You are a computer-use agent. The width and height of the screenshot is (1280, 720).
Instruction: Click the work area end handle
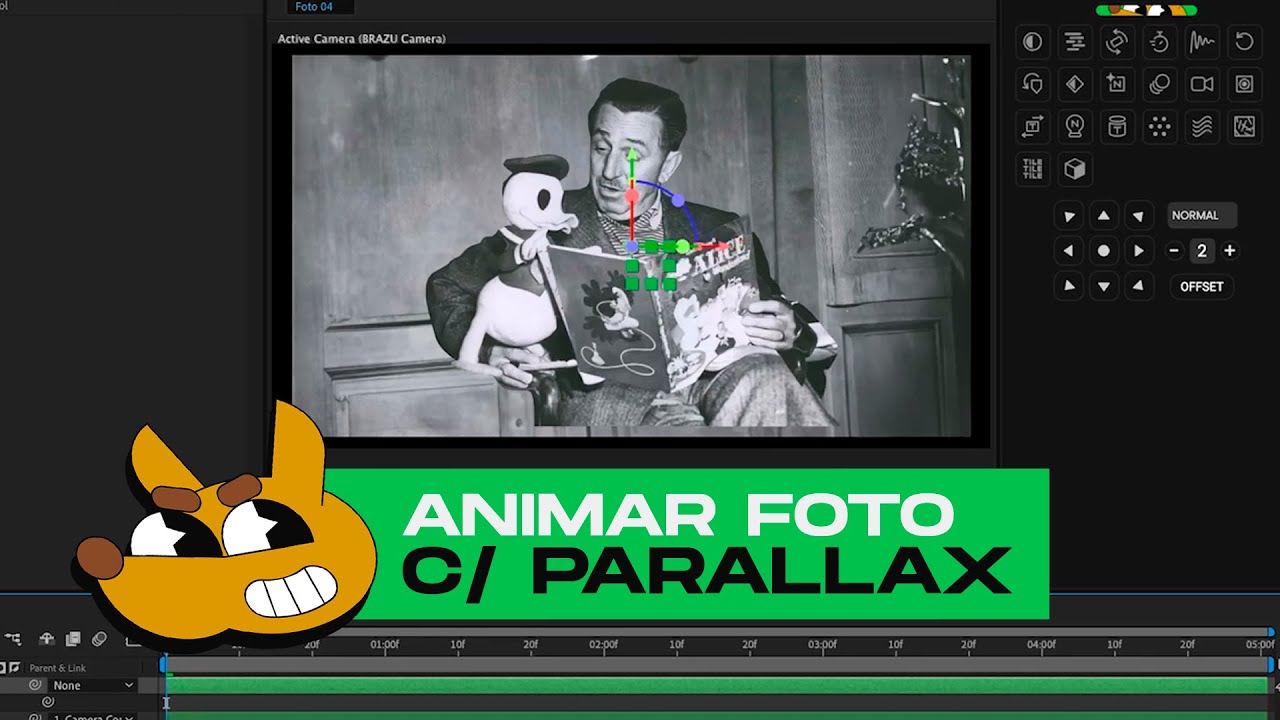(x=1272, y=664)
